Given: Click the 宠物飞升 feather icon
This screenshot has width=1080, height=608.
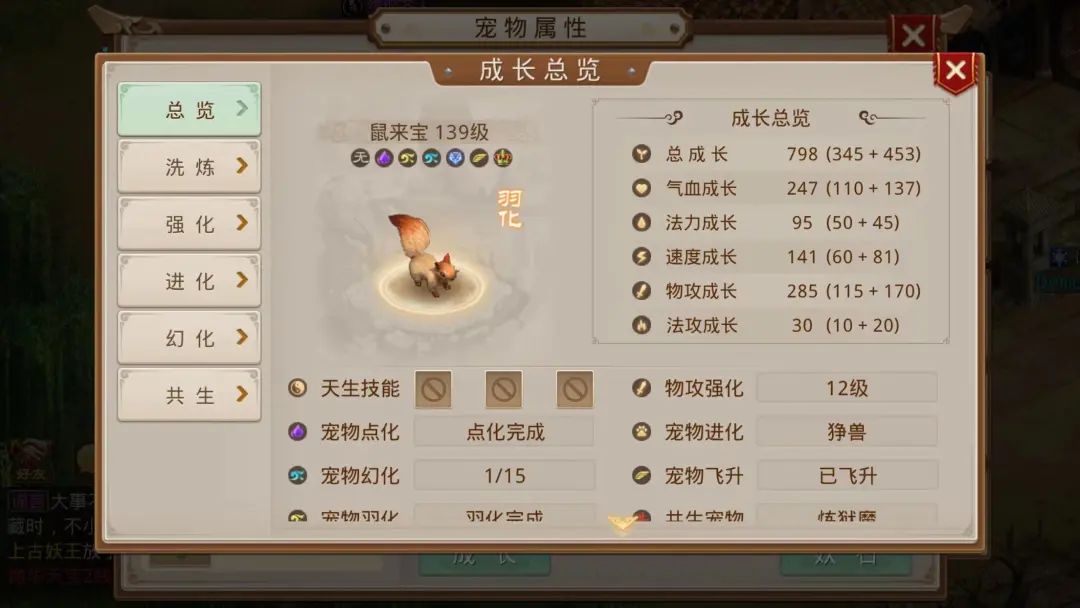Looking at the screenshot, I should [641, 475].
